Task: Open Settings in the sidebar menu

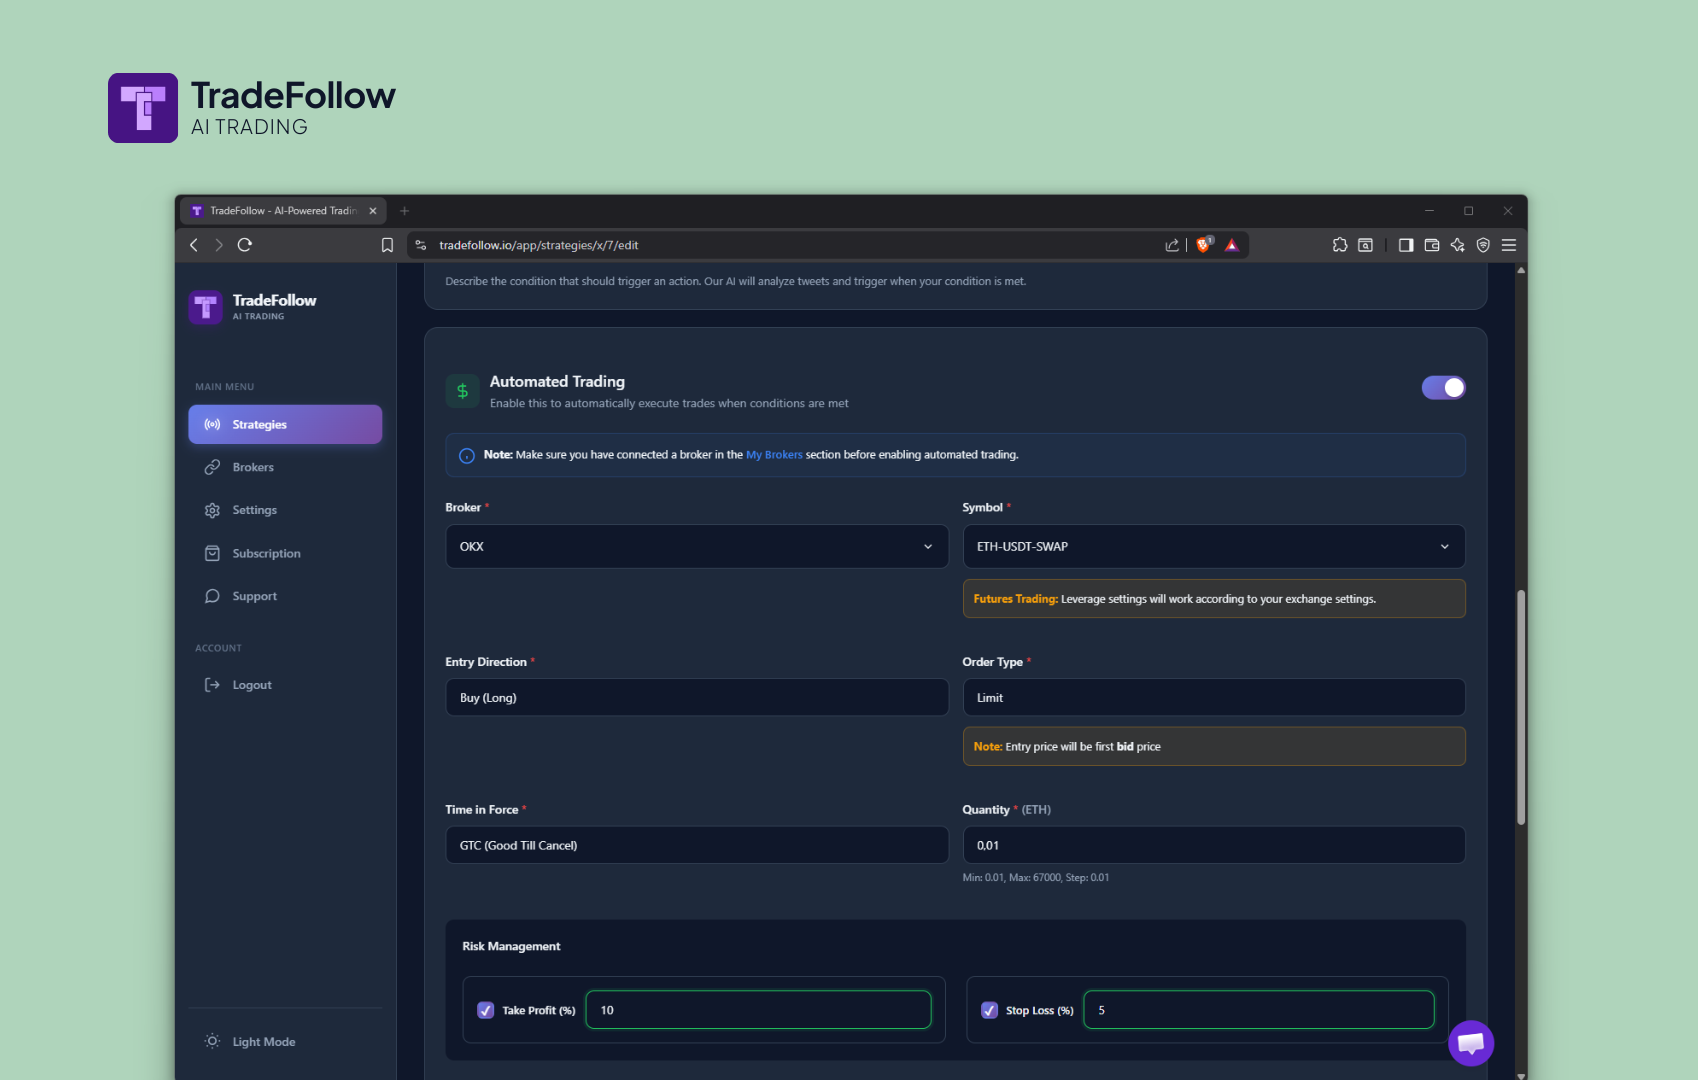Action: point(285,510)
